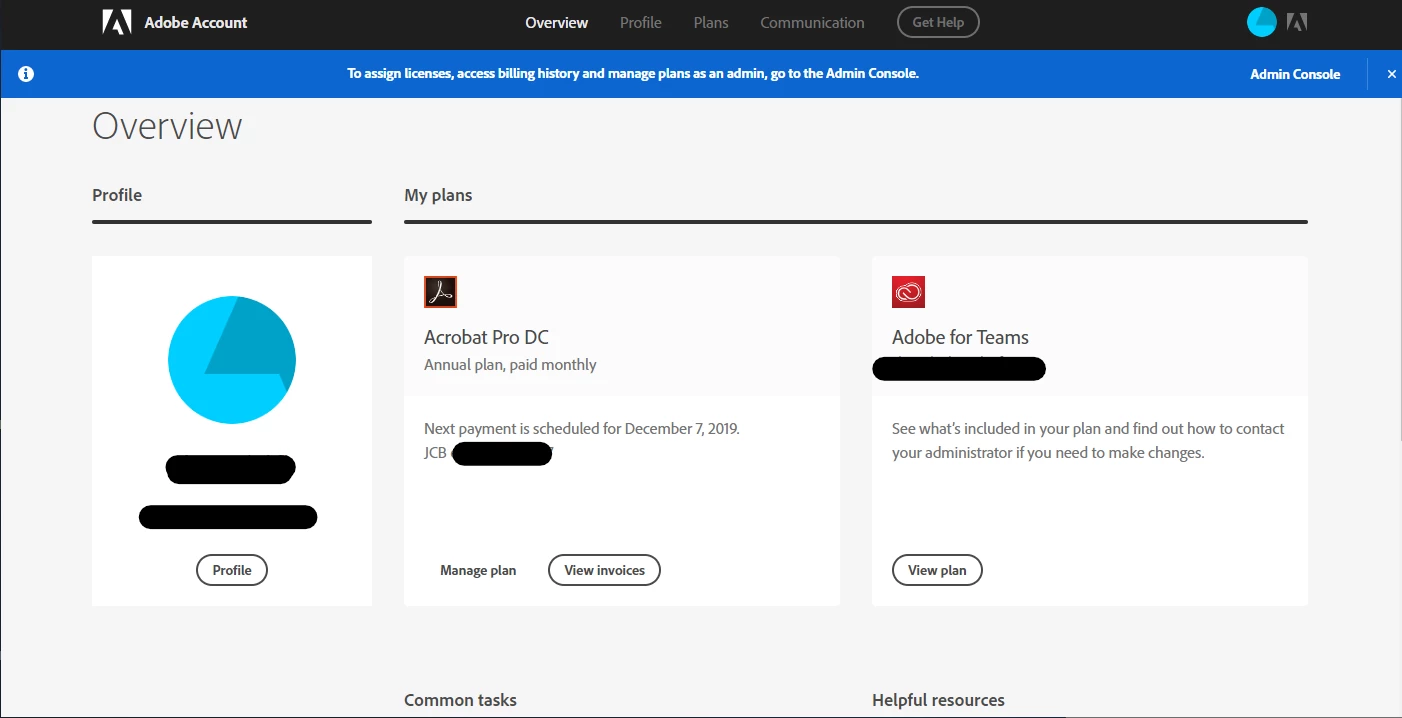Click the large profile picture

[232, 360]
